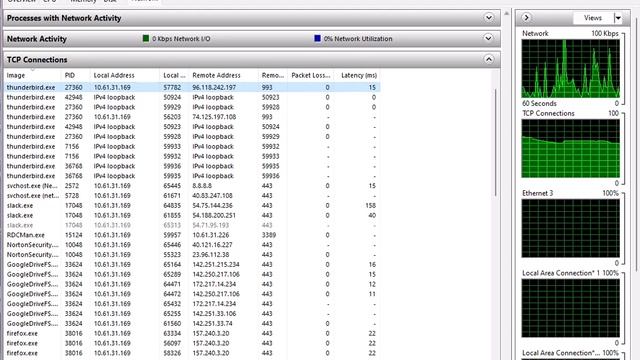Click PID value 5728
The image size is (640, 360).
(x=72, y=196)
